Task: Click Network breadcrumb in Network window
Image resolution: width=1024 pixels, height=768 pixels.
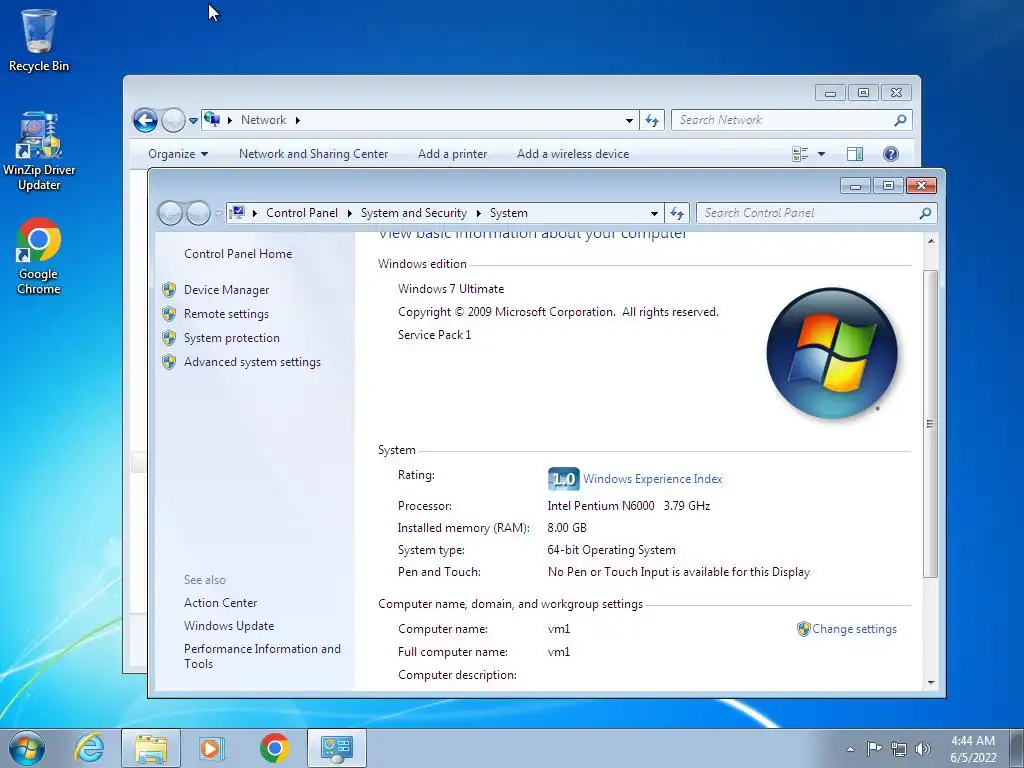Action: 263,120
